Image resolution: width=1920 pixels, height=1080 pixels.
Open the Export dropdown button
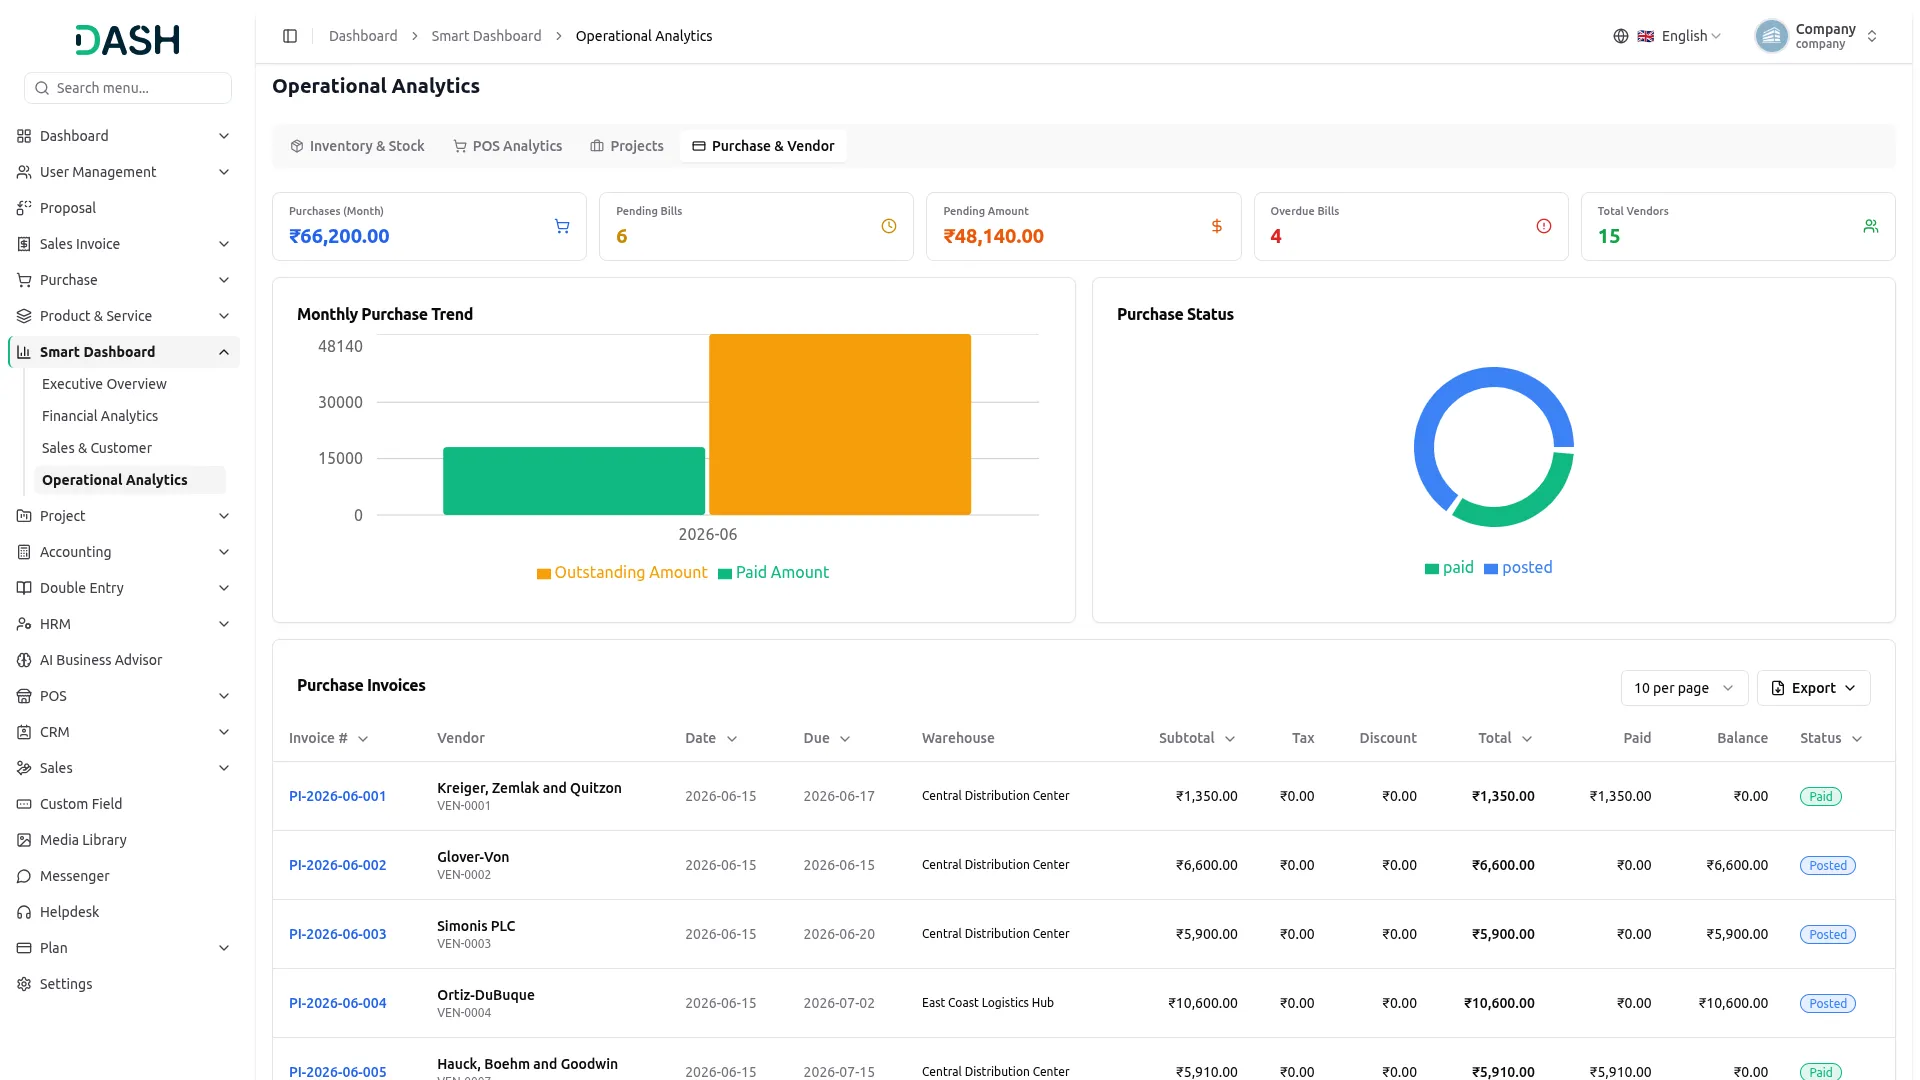[1813, 688]
